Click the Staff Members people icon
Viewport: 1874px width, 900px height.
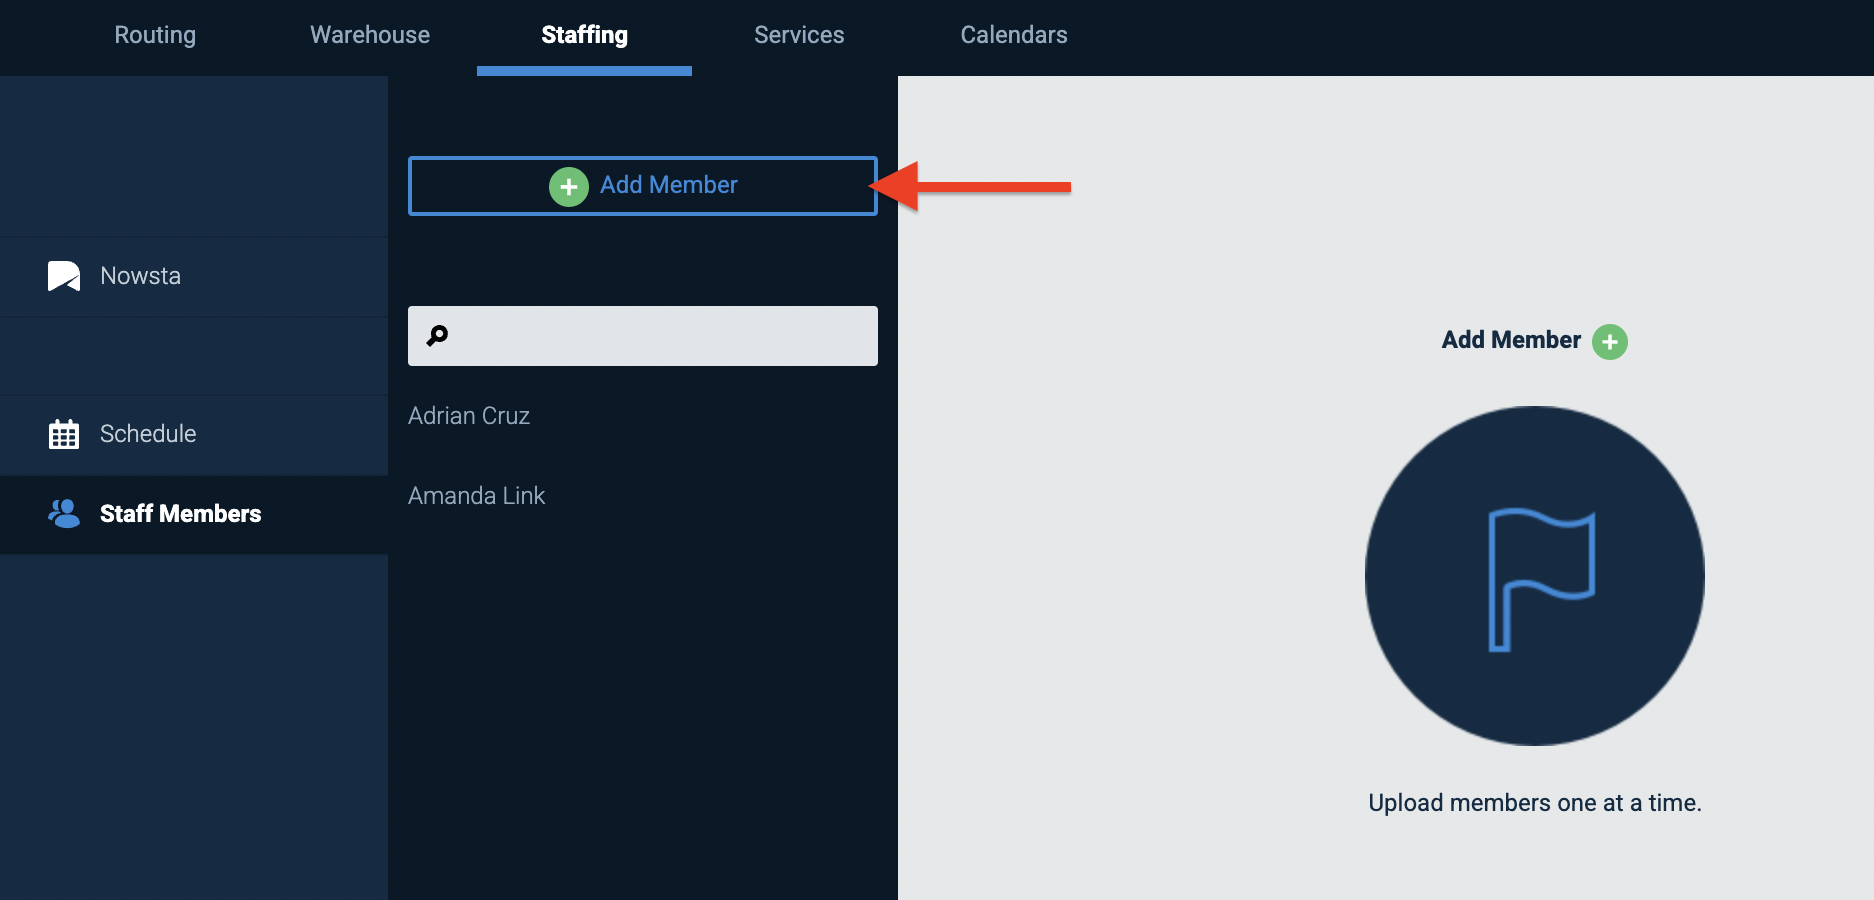64,514
